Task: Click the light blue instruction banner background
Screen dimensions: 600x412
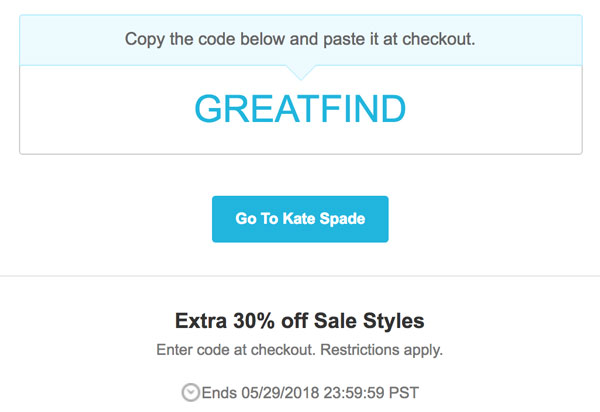Action: (80, 40)
